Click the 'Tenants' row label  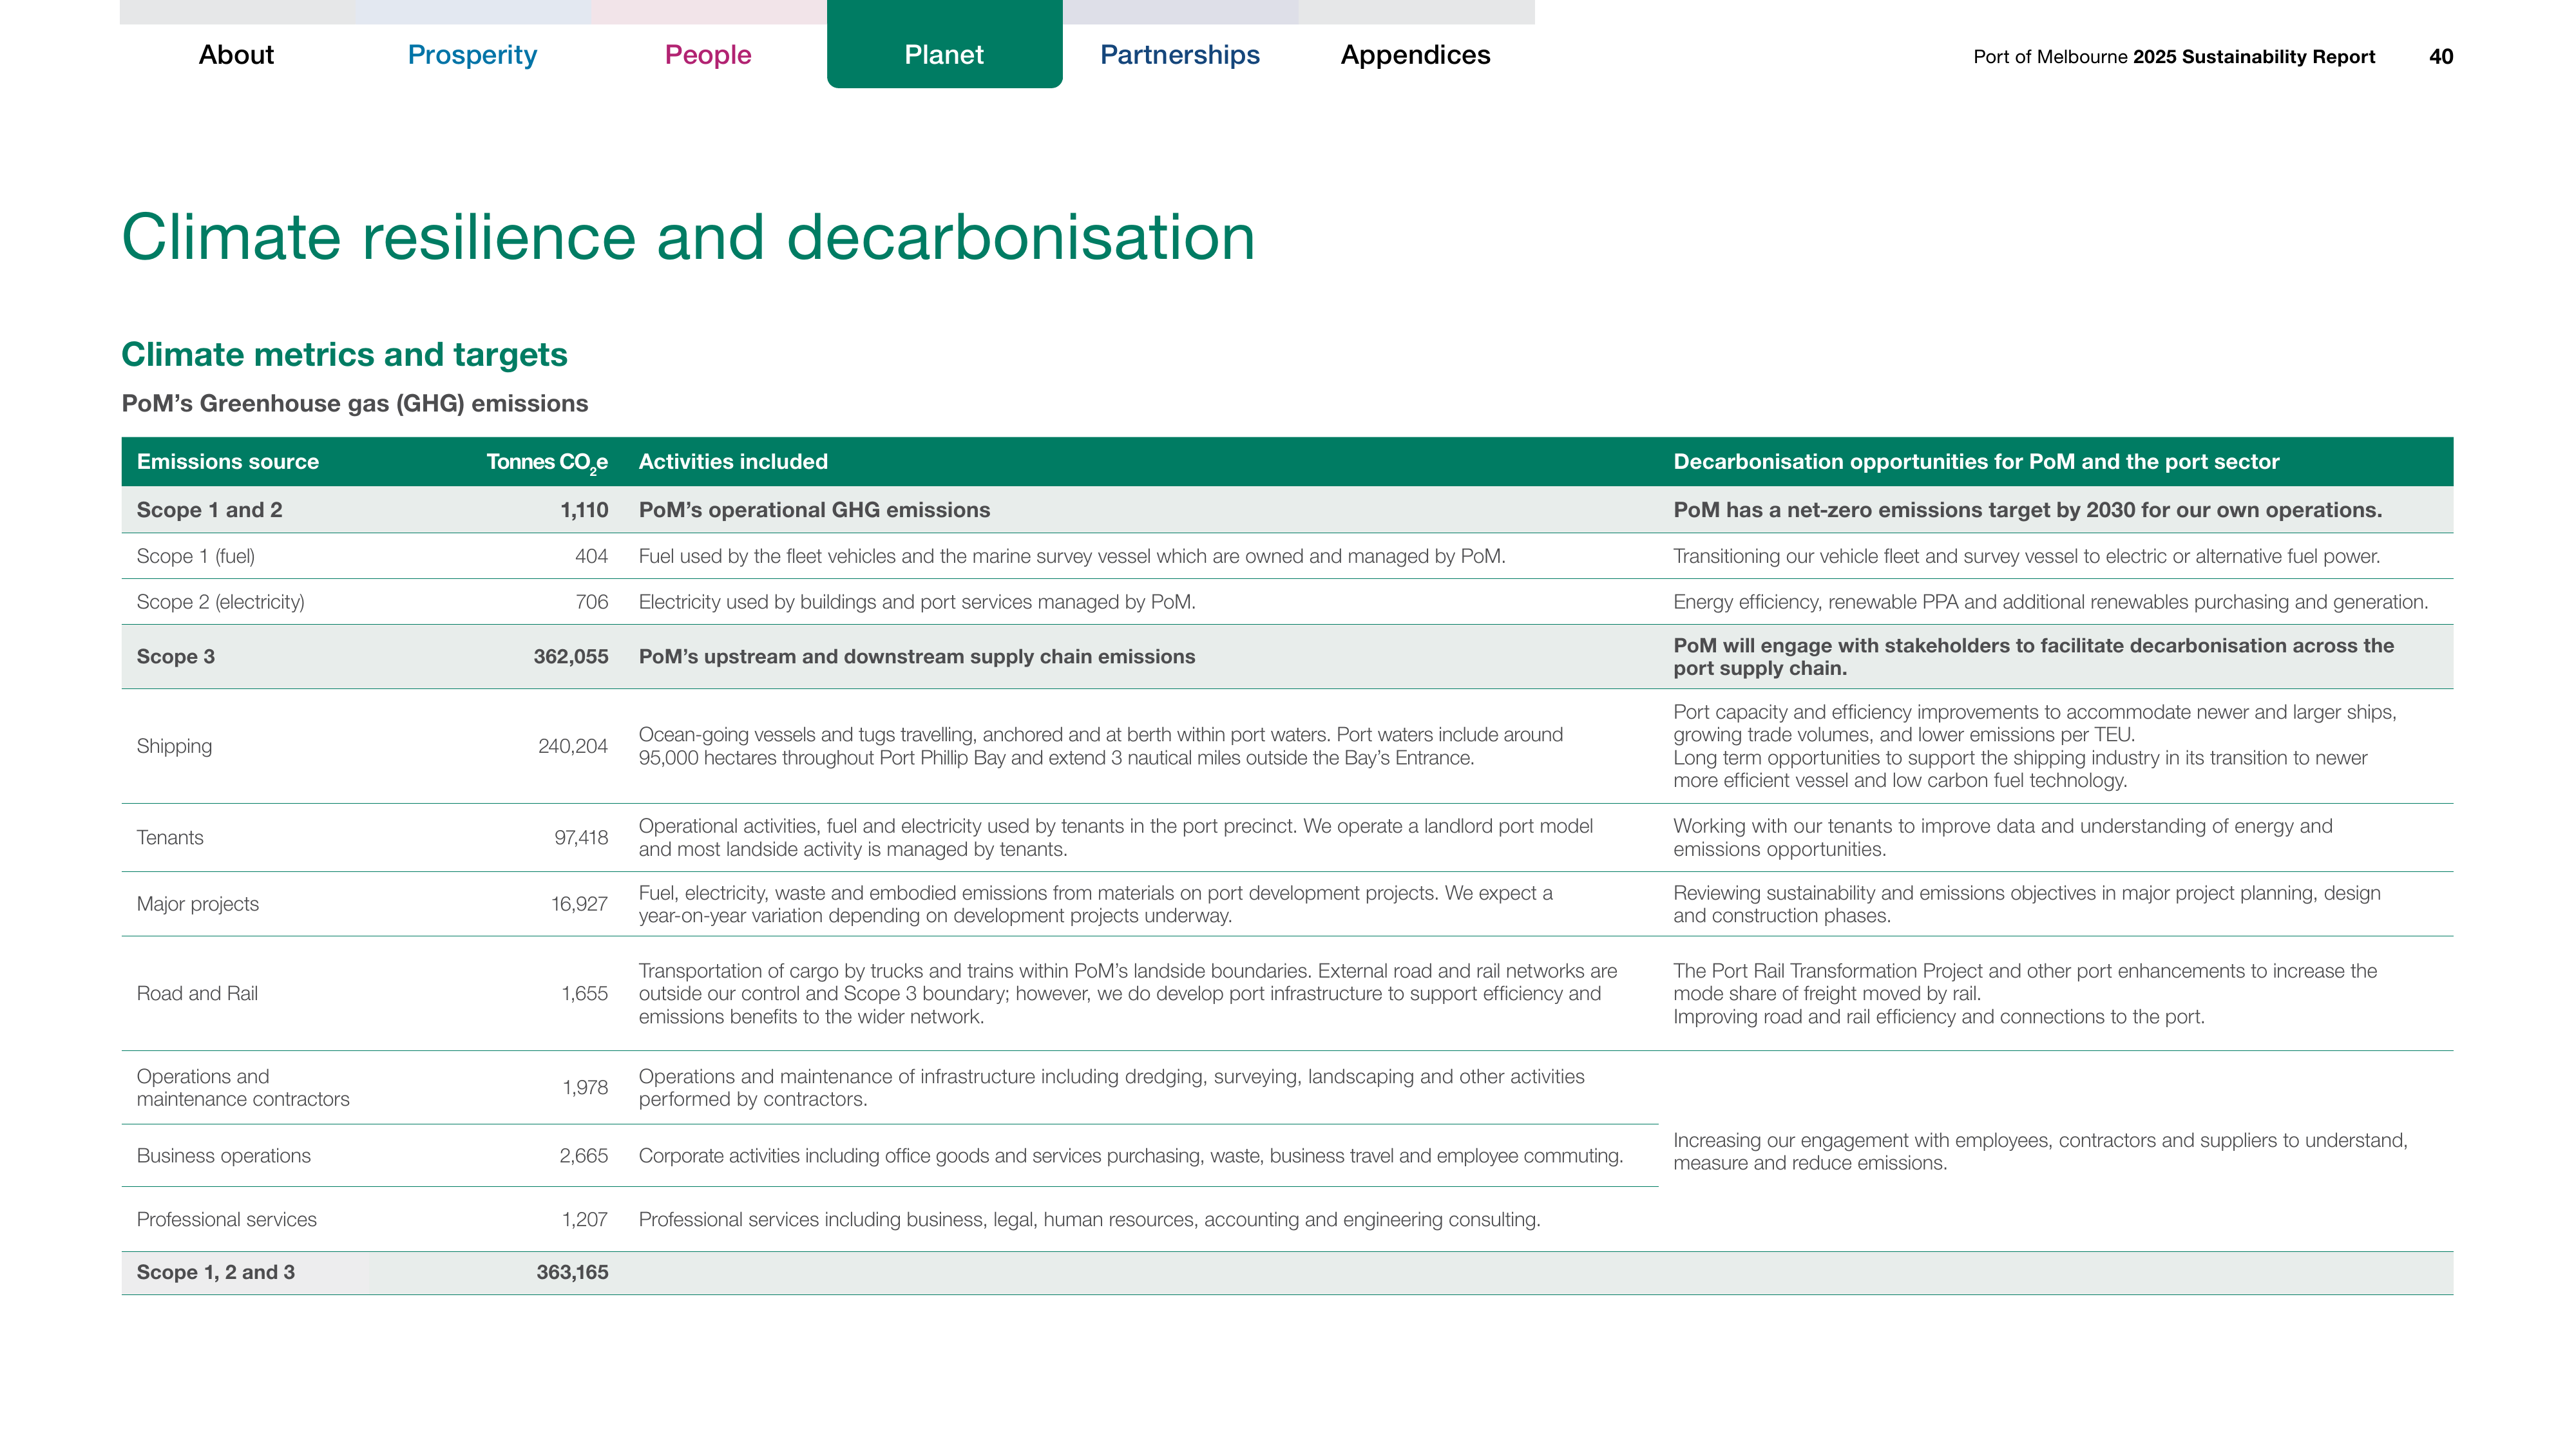pyautogui.click(x=170, y=838)
